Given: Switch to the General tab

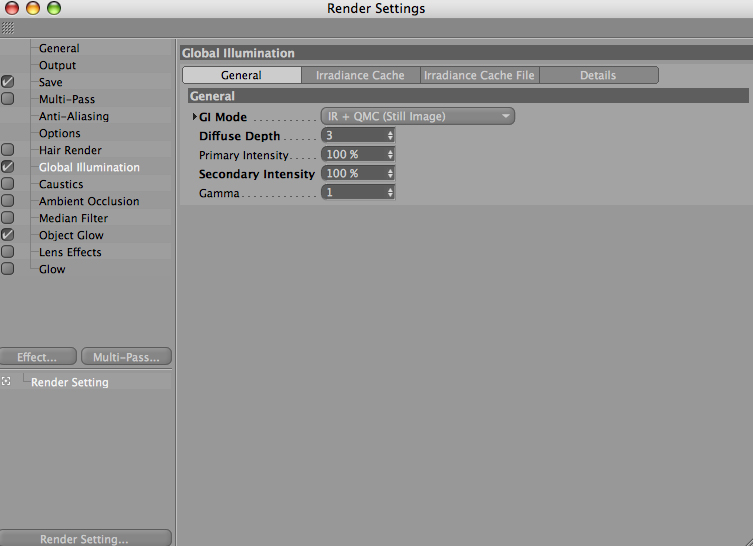Looking at the screenshot, I should (242, 75).
